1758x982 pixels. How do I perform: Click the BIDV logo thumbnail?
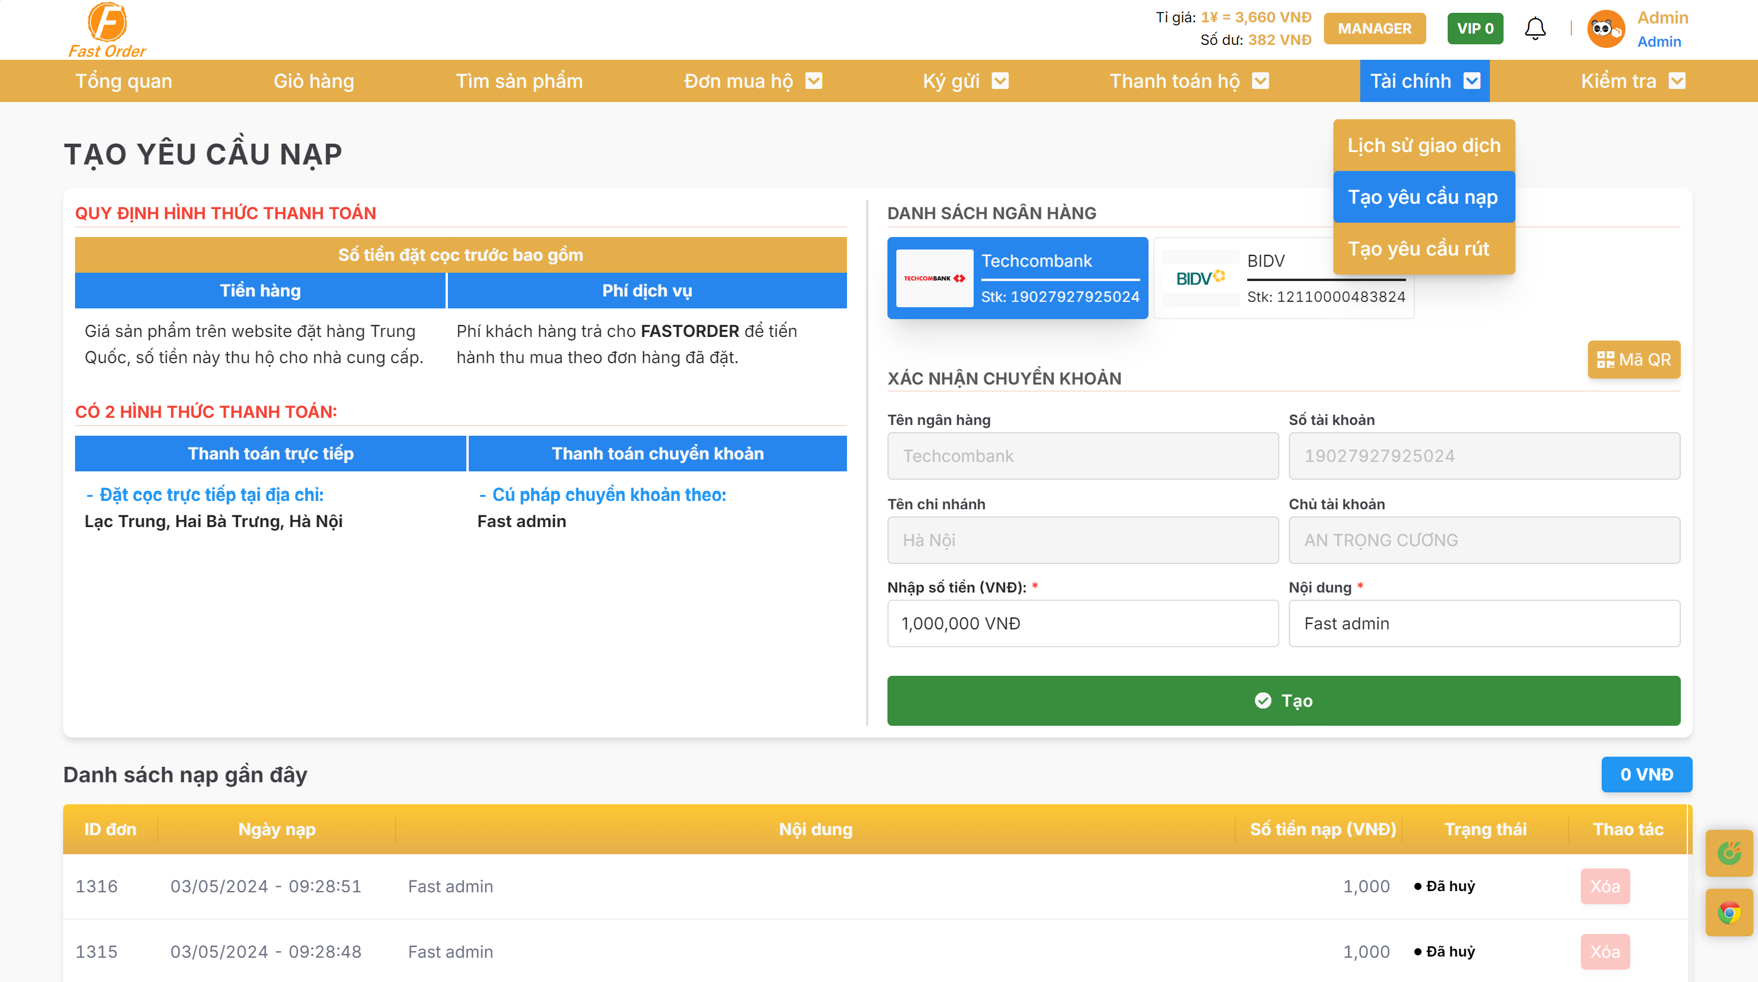pyautogui.click(x=1200, y=278)
